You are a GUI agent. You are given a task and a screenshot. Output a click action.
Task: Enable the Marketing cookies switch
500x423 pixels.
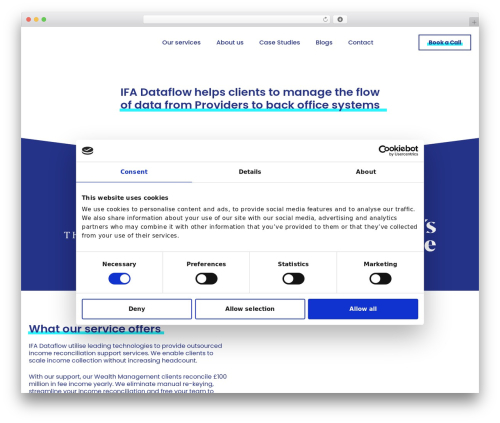coord(380,279)
